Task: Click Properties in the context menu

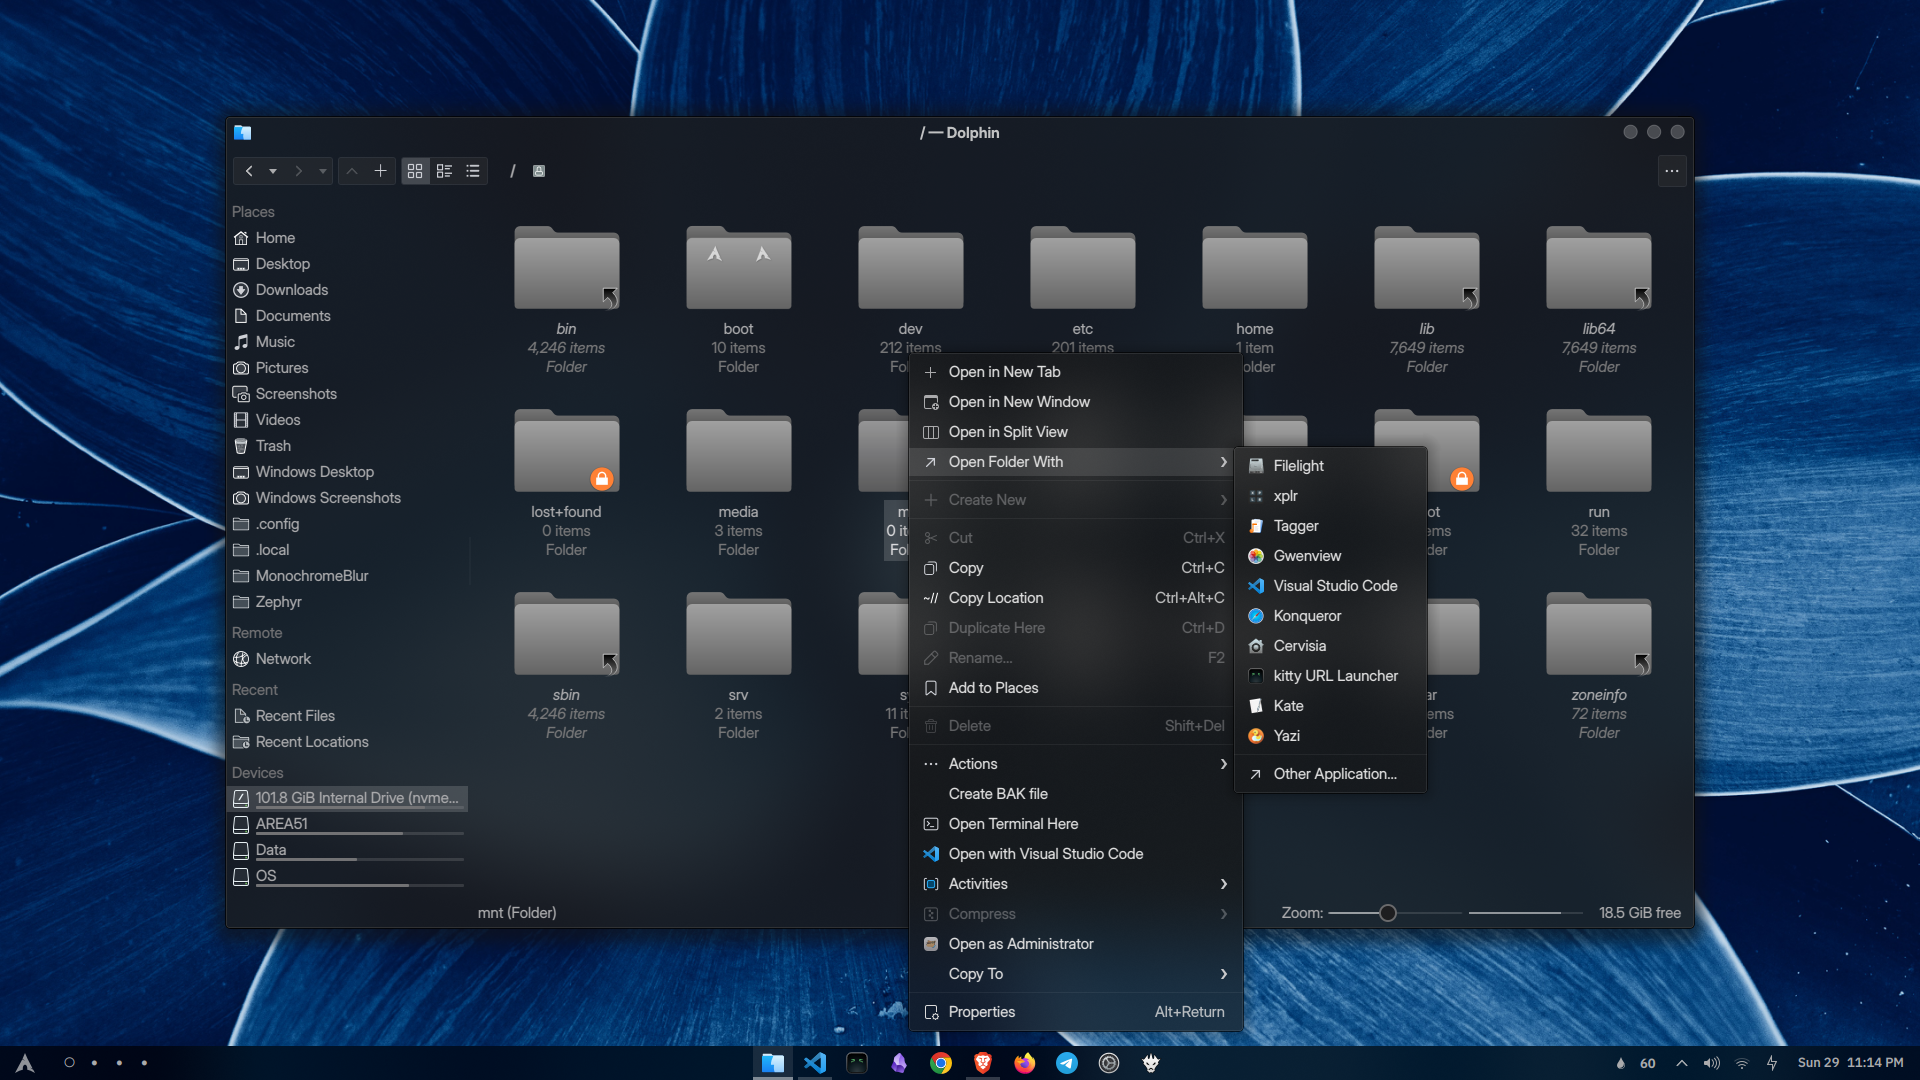Action: pyautogui.click(x=981, y=1012)
